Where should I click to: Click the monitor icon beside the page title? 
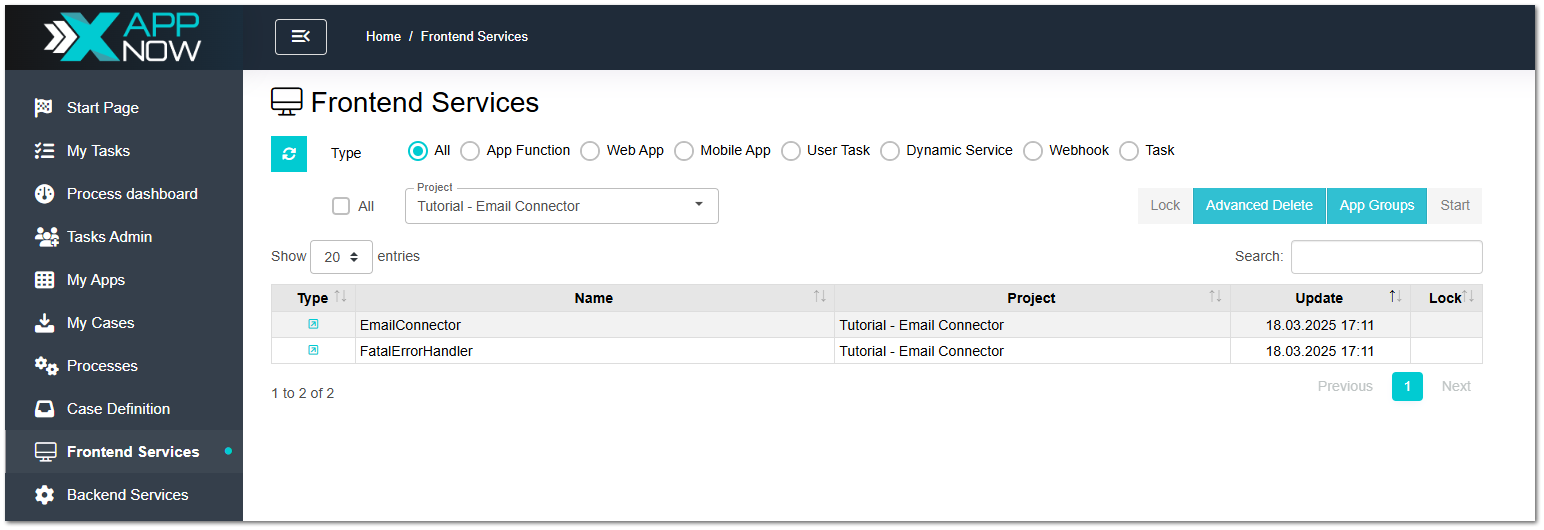pos(287,102)
